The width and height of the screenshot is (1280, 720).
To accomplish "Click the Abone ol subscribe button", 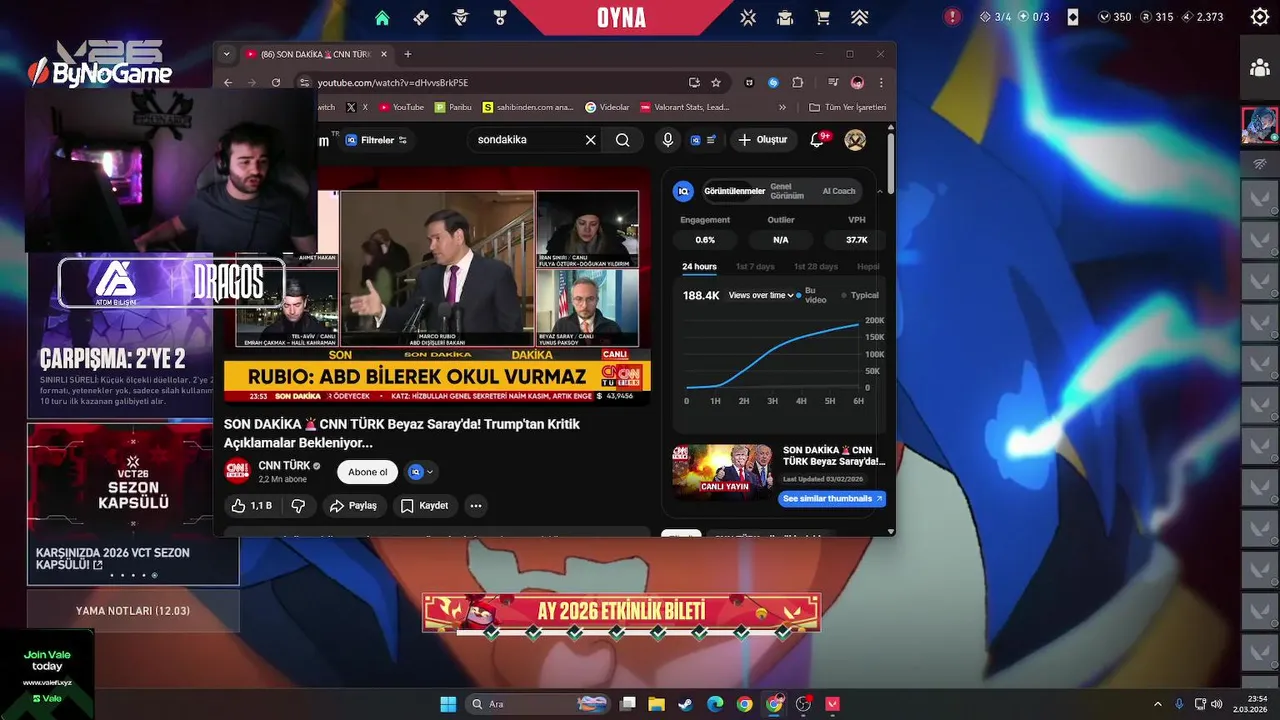I will [x=368, y=472].
